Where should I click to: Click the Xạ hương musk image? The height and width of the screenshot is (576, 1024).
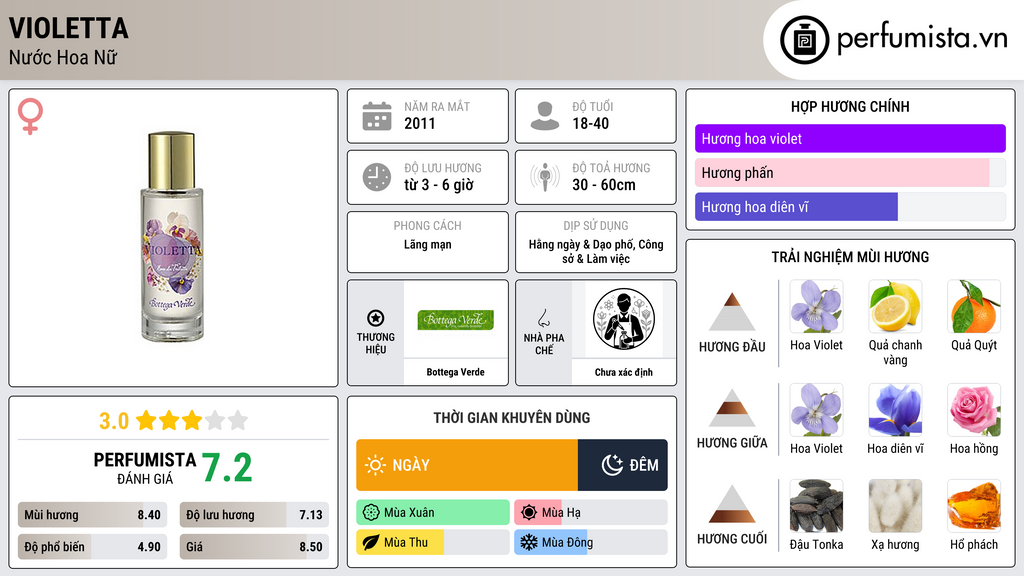coord(895,505)
